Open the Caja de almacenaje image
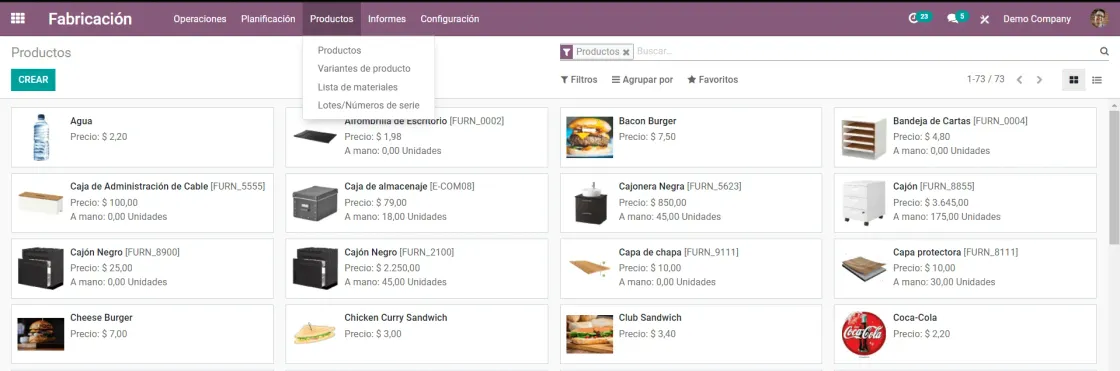This screenshot has height=371, width=1120. click(315, 203)
